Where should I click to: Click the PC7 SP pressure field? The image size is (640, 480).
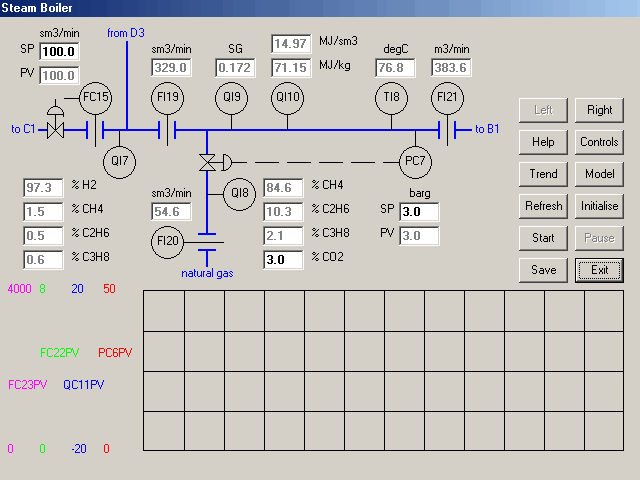pos(418,212)
